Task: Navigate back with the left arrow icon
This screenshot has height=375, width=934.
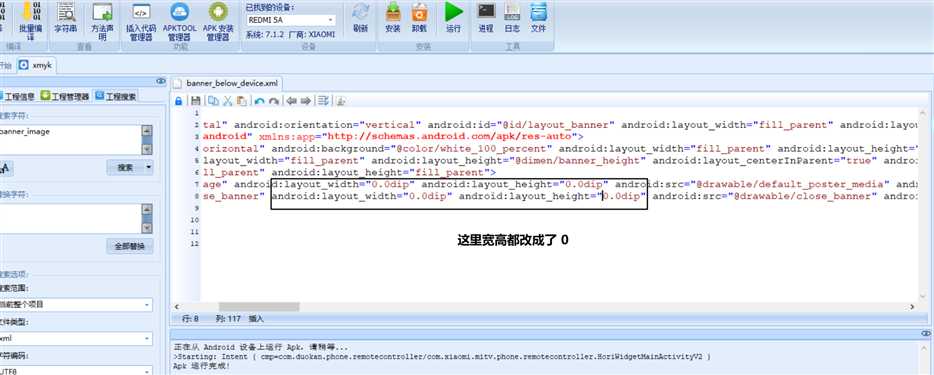Action: point(291,101)
